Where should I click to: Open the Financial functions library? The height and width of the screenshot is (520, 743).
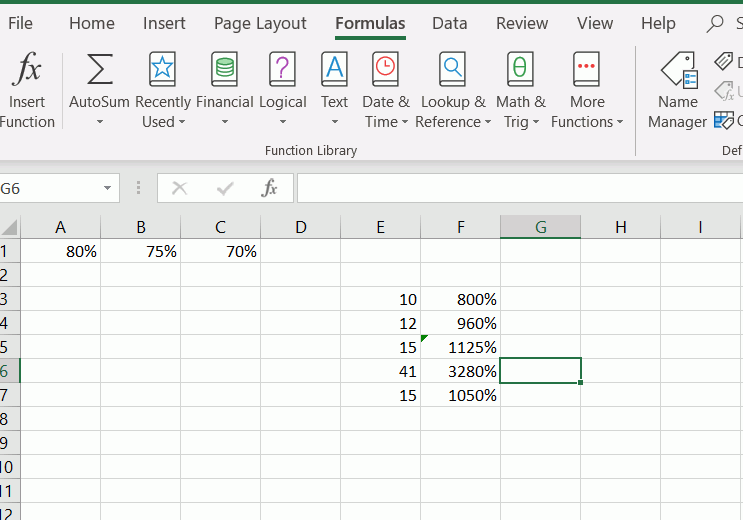point(224,72)
